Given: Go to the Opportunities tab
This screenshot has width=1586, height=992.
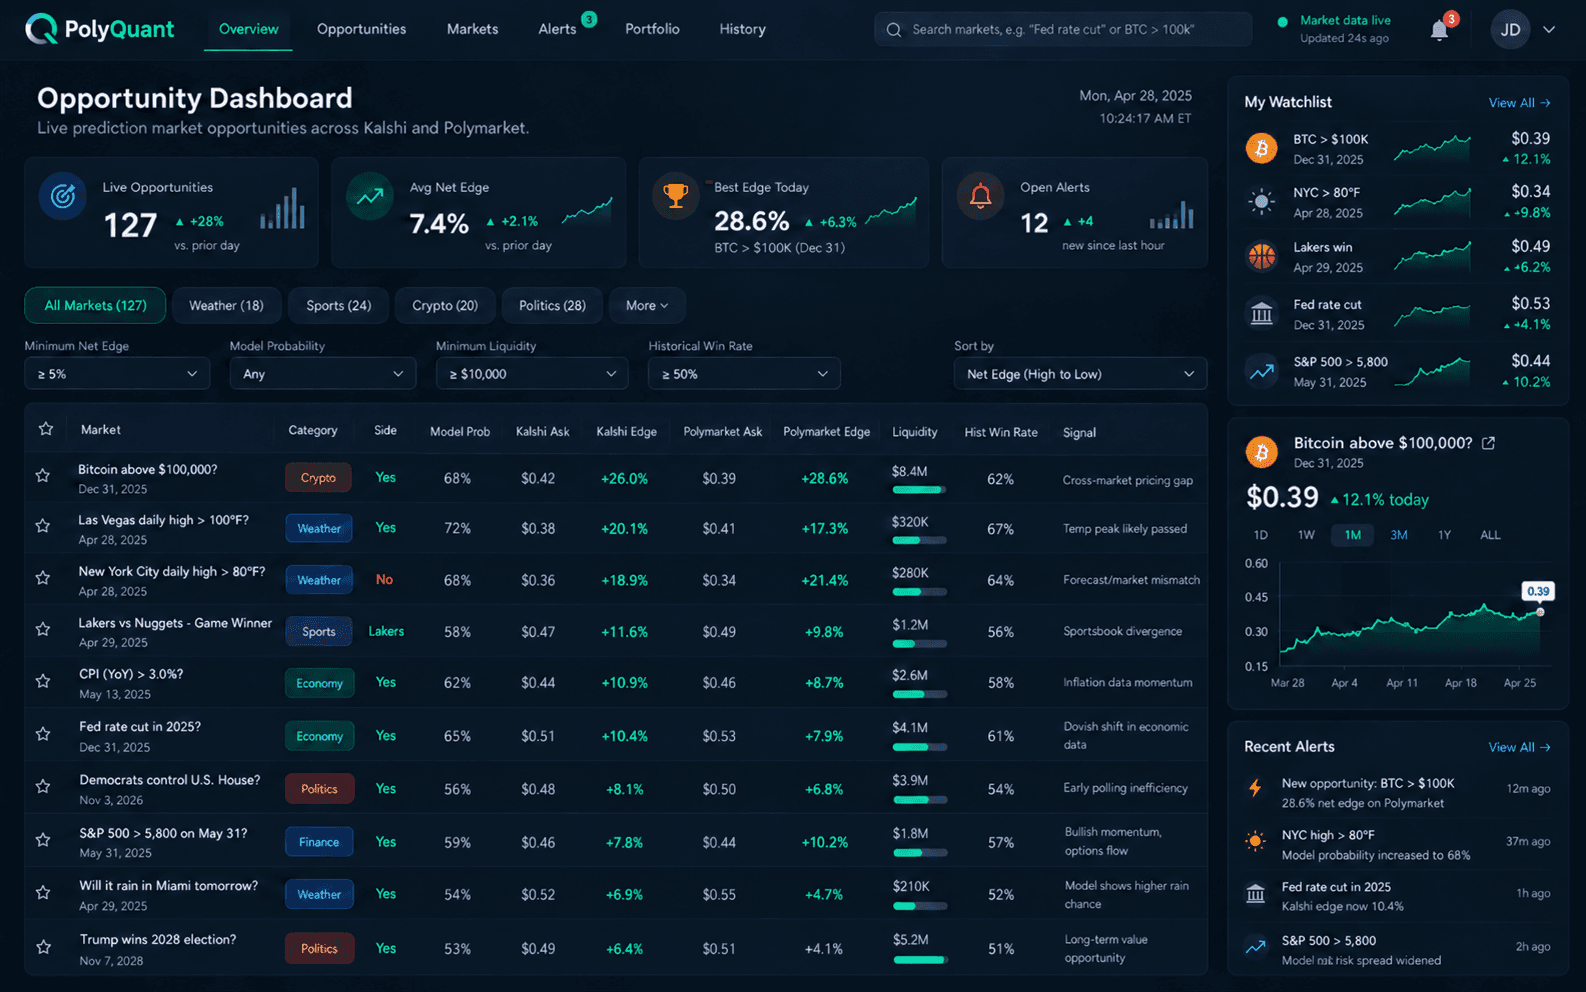Looking at the screenshot, I should click(x=361, y=29).
